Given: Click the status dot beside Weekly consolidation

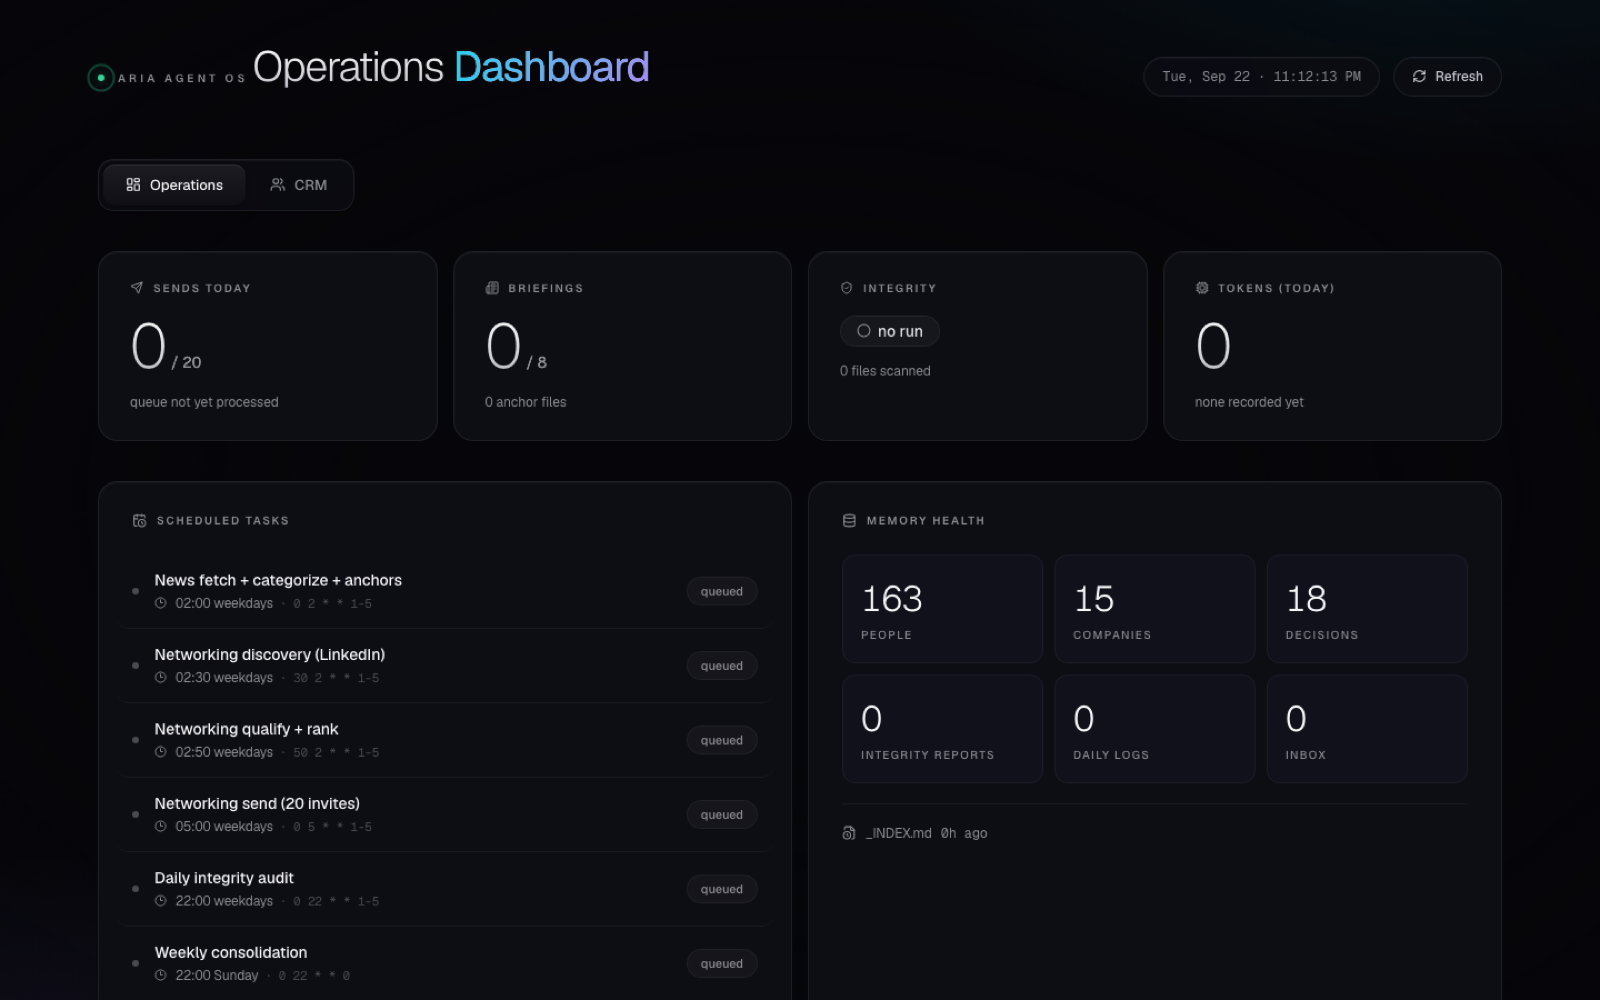Looking at the screenshot, I should click(x=136, y=964).
